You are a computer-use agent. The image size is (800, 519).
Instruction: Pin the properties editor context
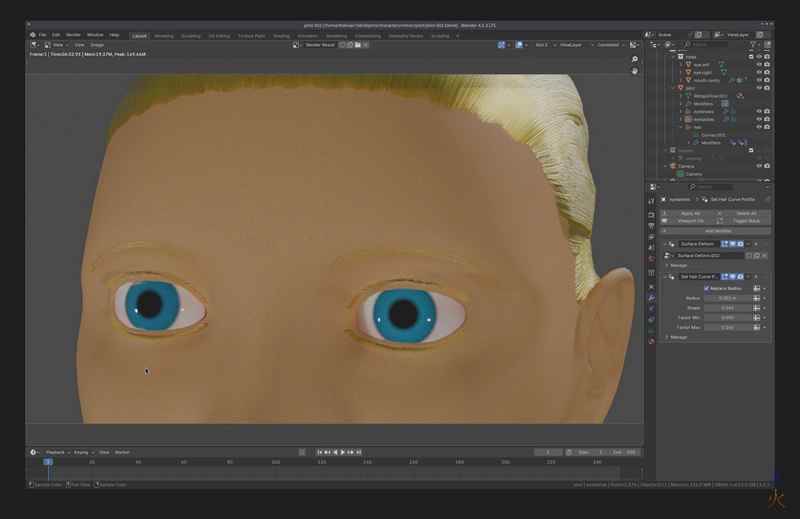click(x=765, y=200)
